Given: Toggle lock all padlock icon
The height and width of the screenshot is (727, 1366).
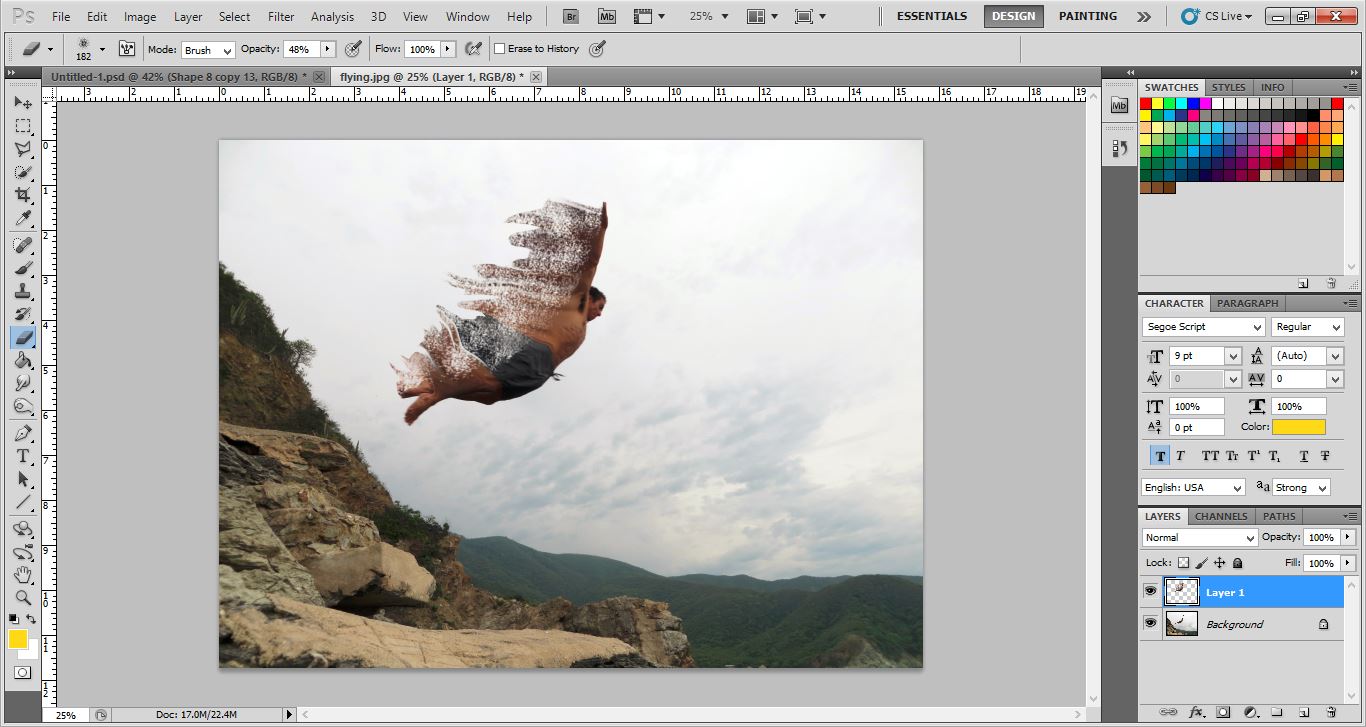Looking at the screenshot, I should (x=1237, y=563).
